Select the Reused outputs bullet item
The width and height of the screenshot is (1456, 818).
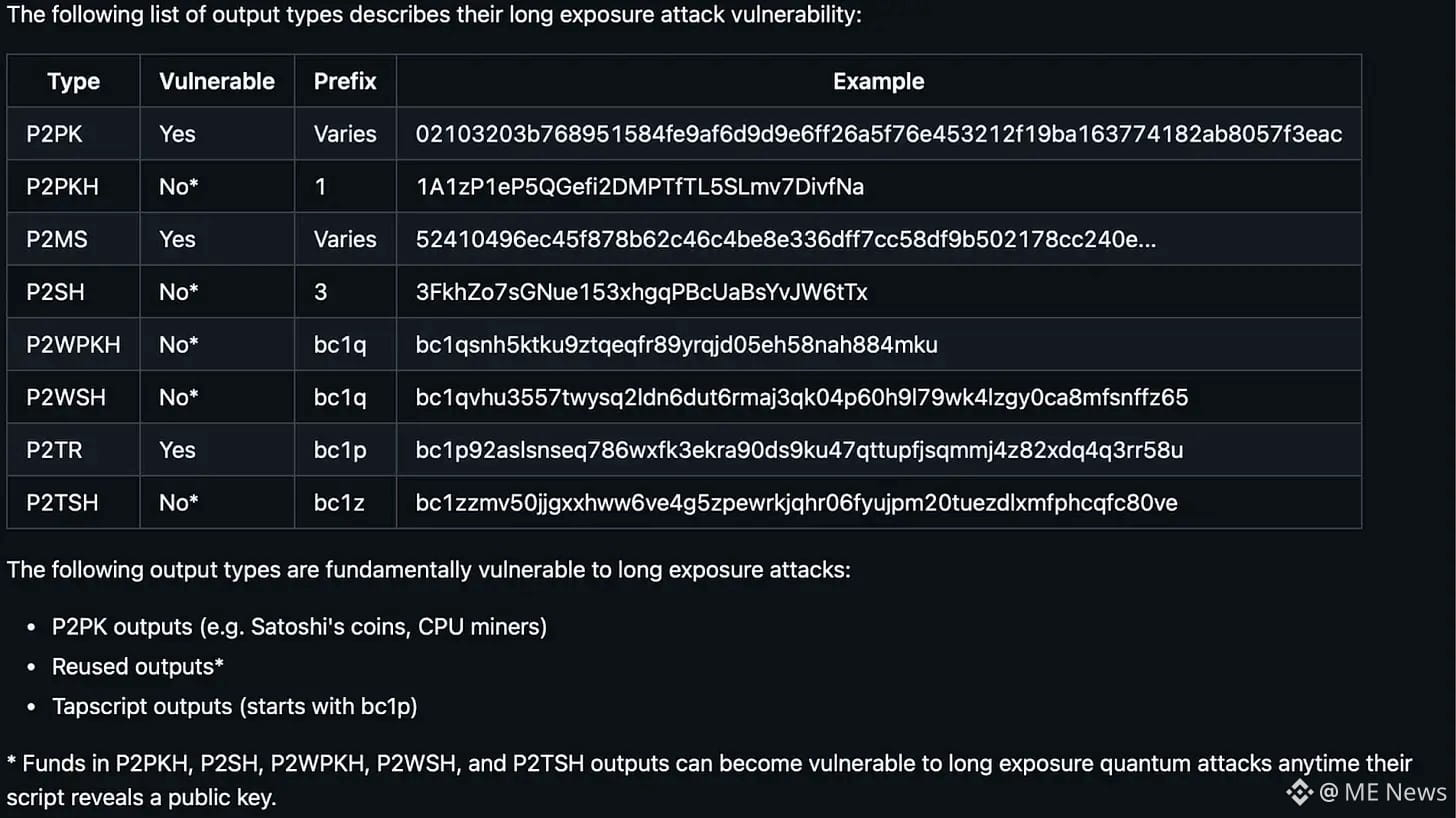coord(138,666)
